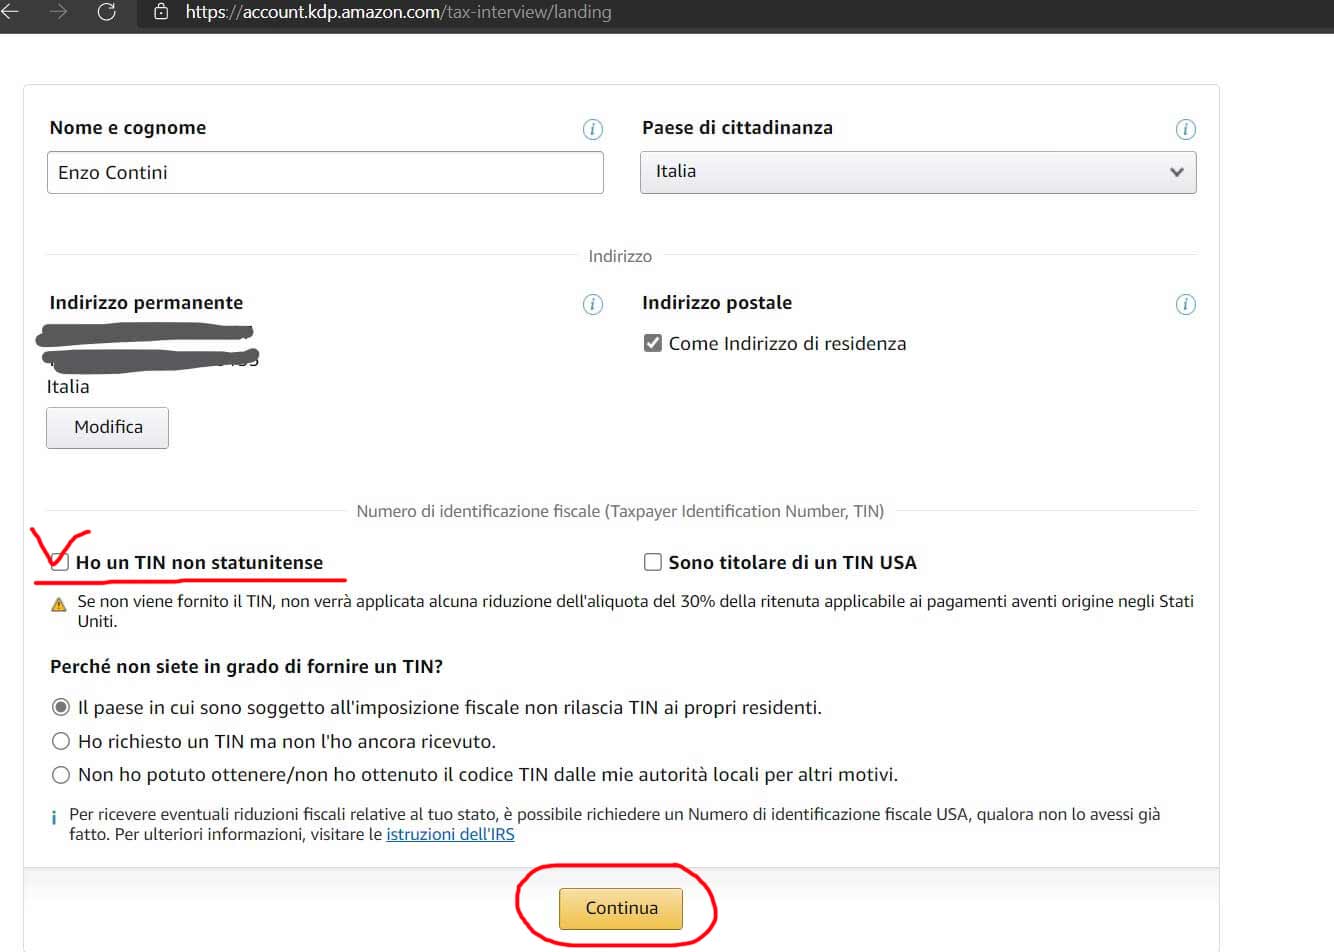Image resolution: width=1334 pixels, height=952 pixels.
Task: Click the browser back arrow
Action: point(12,13)
